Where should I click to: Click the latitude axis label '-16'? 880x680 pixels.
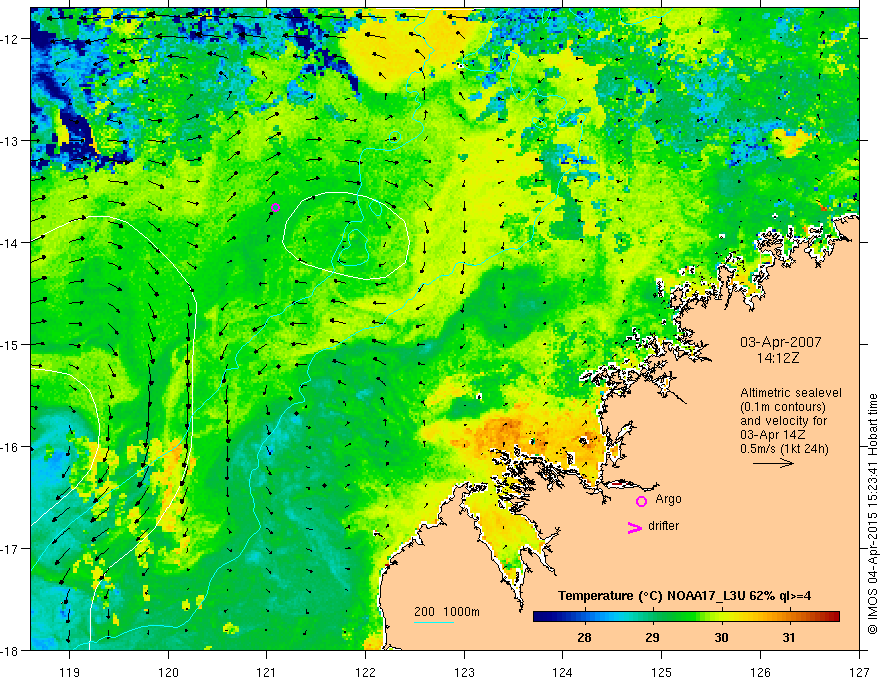[x=11, y=447]
